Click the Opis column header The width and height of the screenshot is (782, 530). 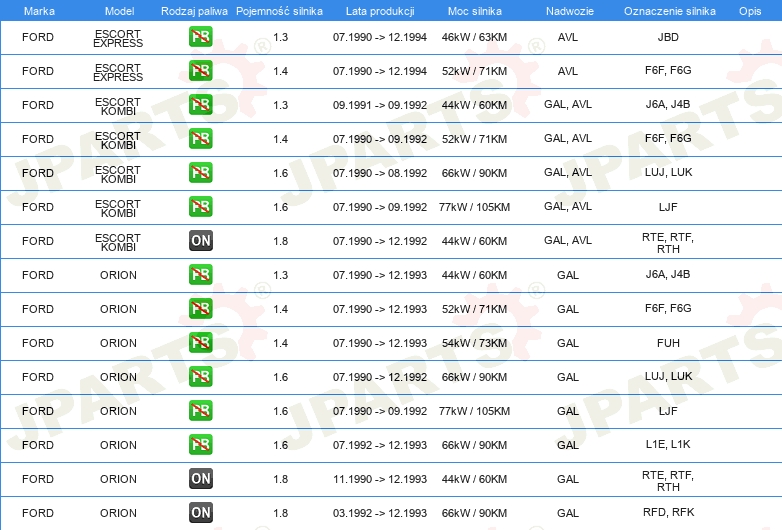(750, 11)
